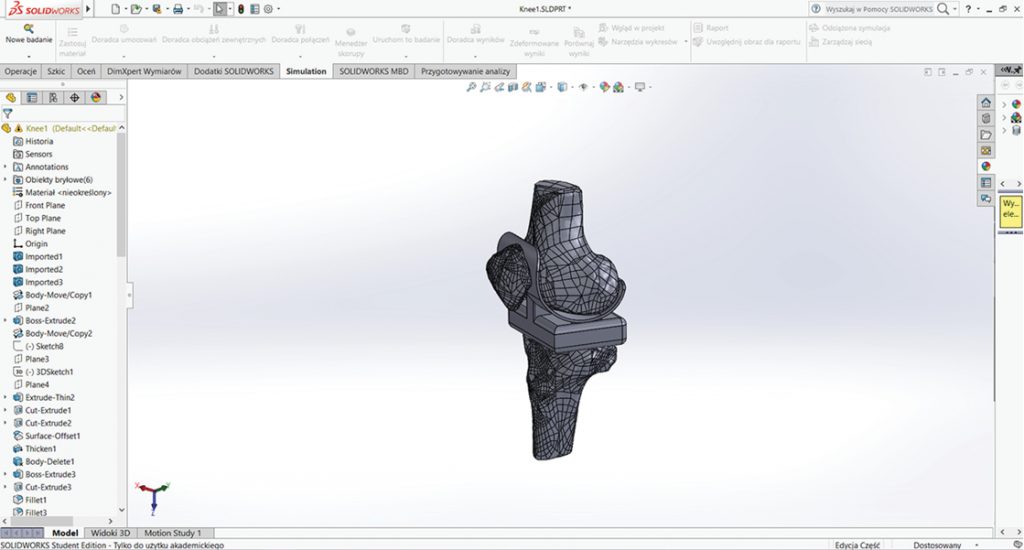Select the FeatureManager design tree tab icon

tap(12, 97)
